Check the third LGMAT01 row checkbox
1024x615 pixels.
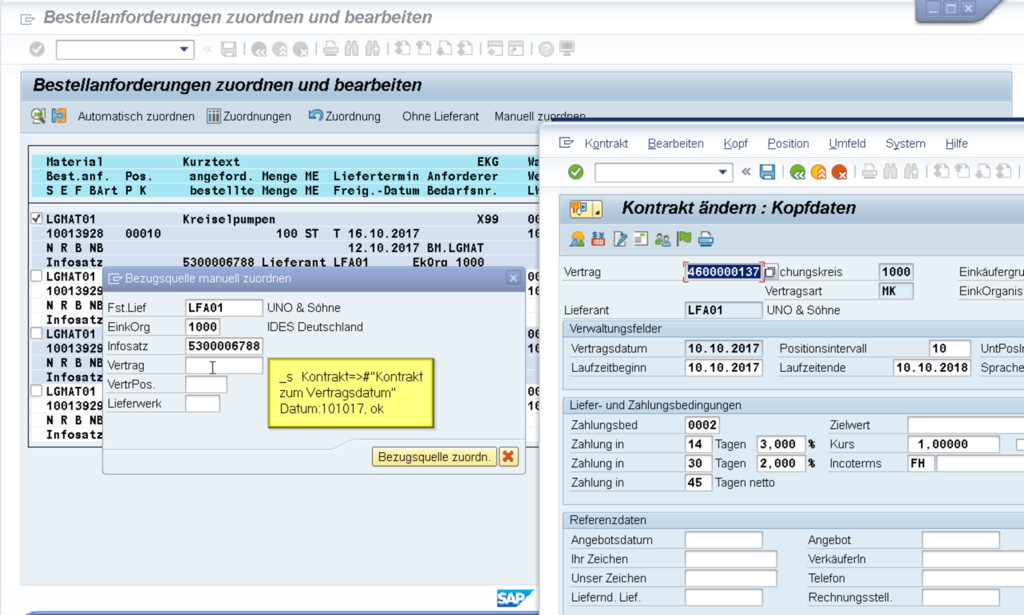pyautogui.click(x=37, y=333)
